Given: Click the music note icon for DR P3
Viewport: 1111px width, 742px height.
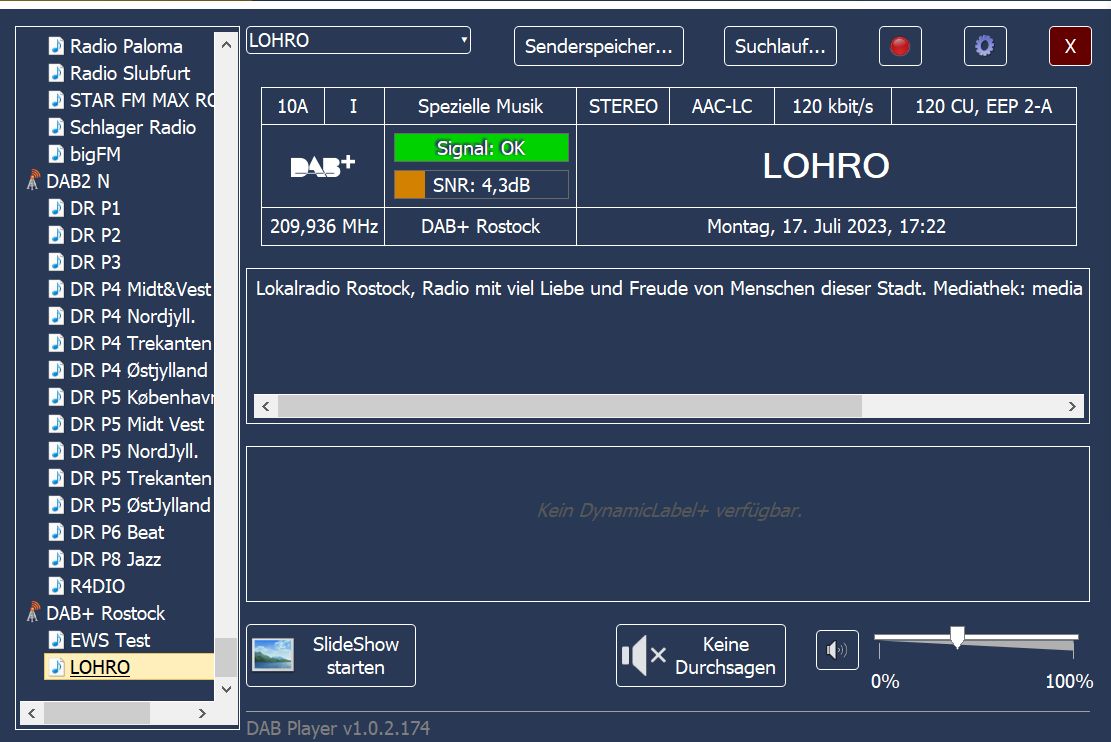Looking at the screenshot, I should pyautogui.click(x=56, y=262).
